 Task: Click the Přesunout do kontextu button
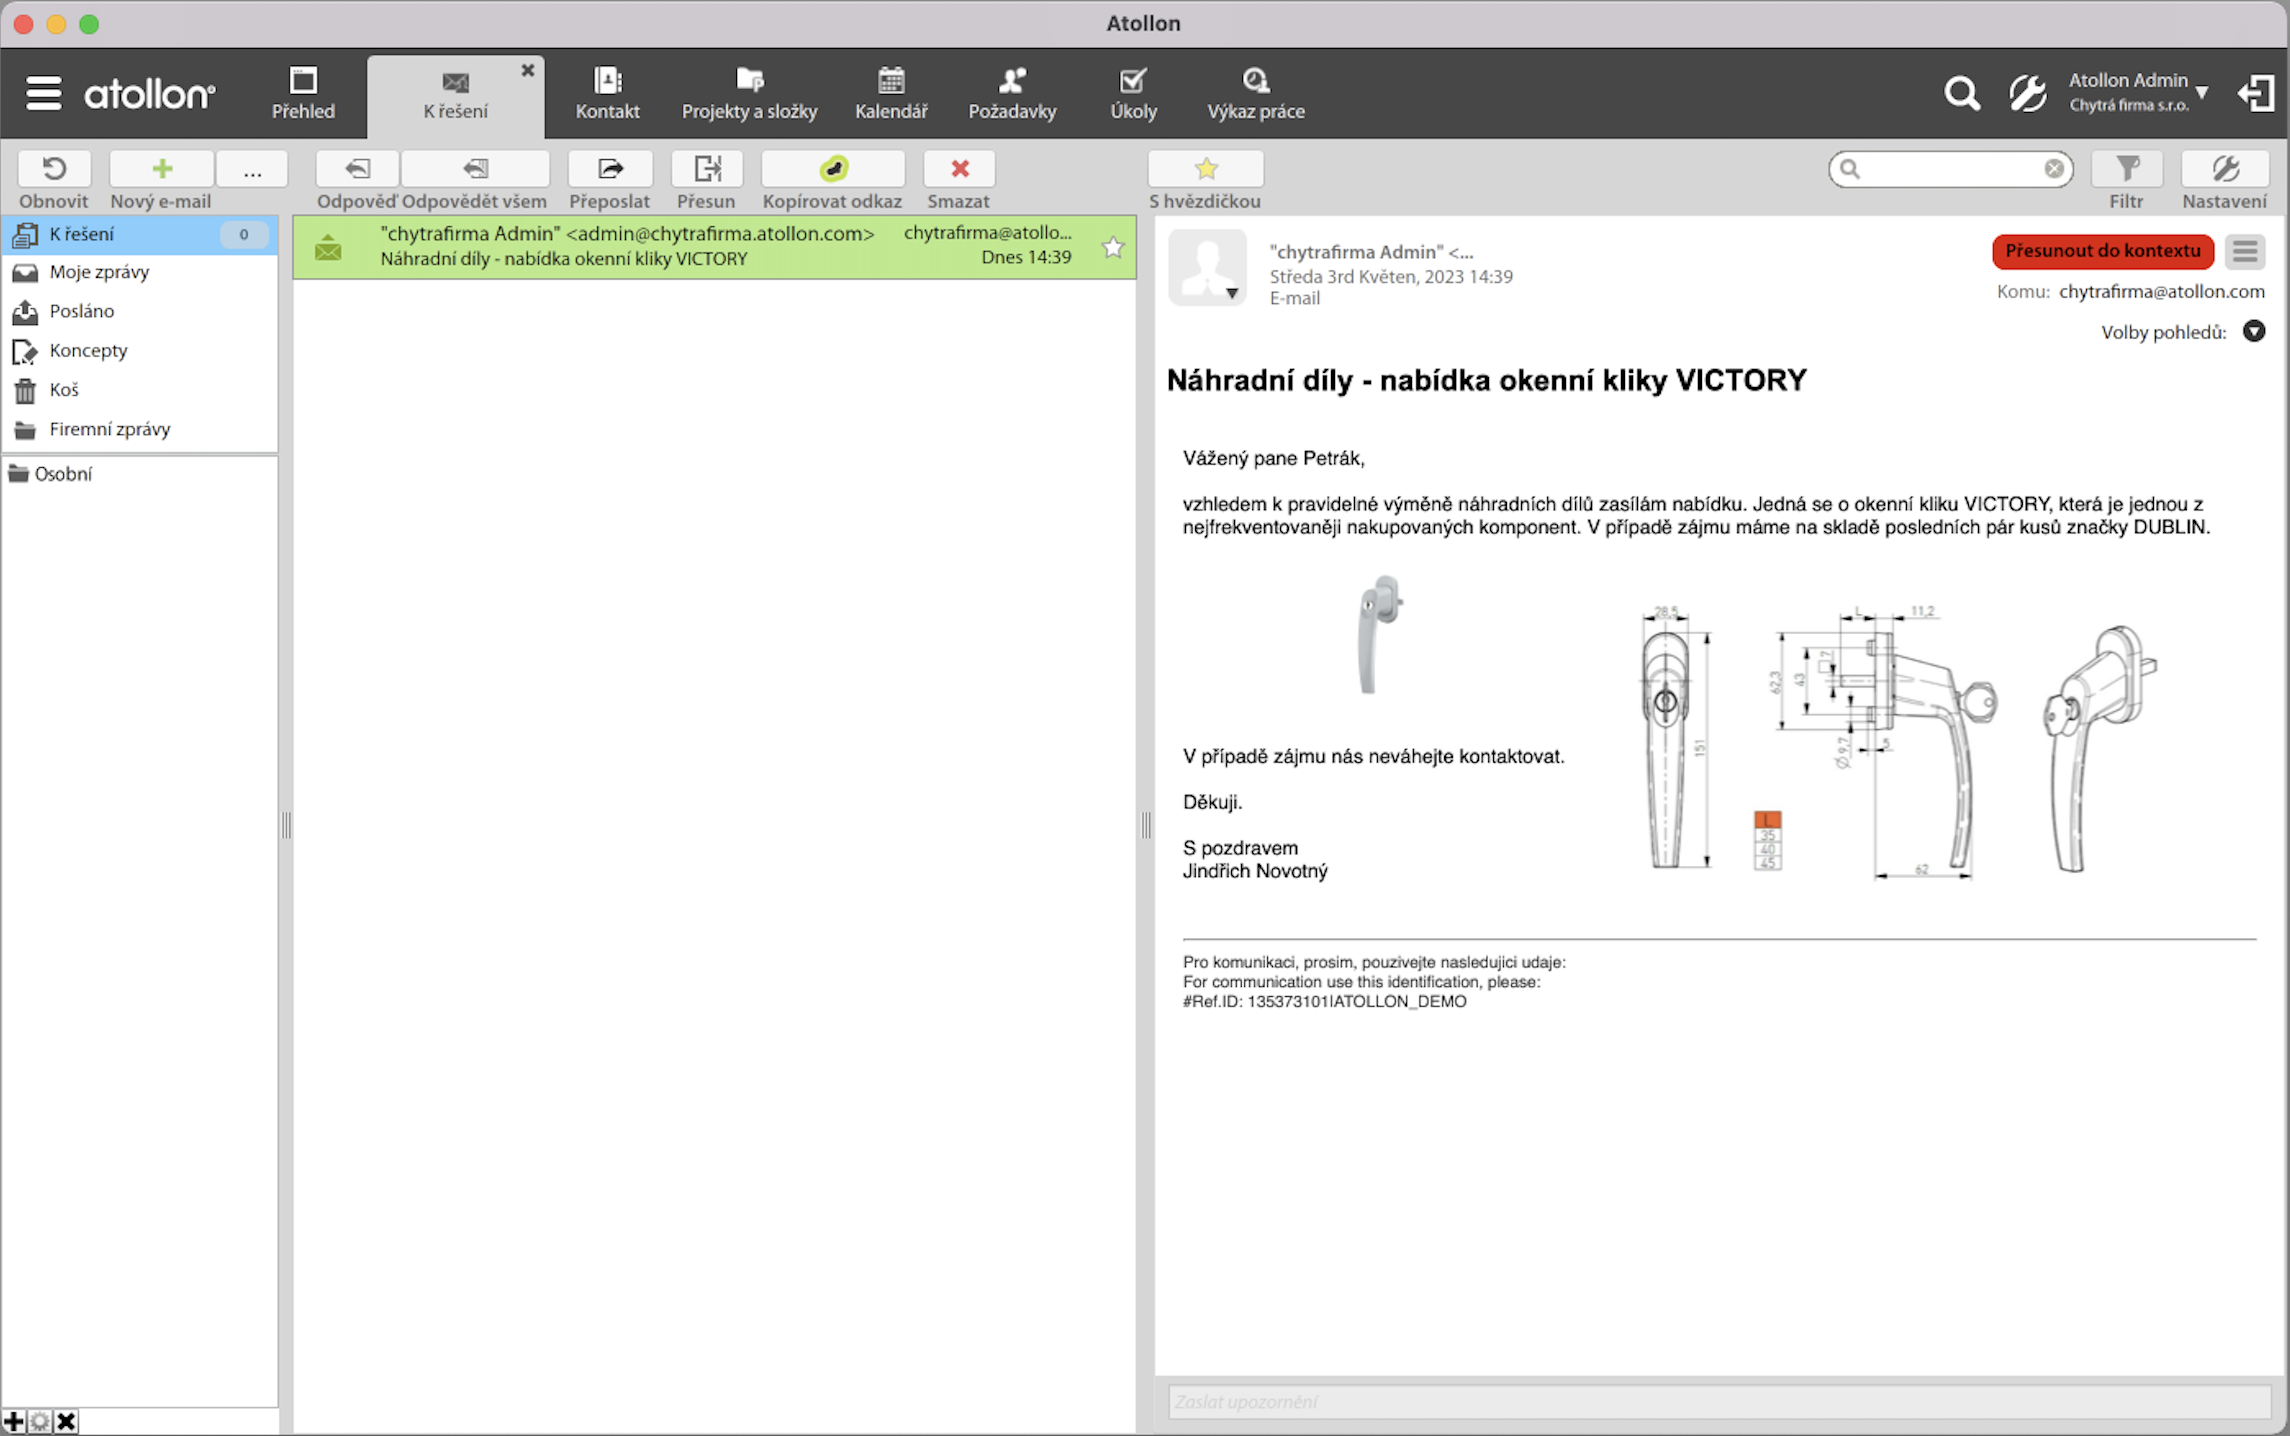point(2102,251)
